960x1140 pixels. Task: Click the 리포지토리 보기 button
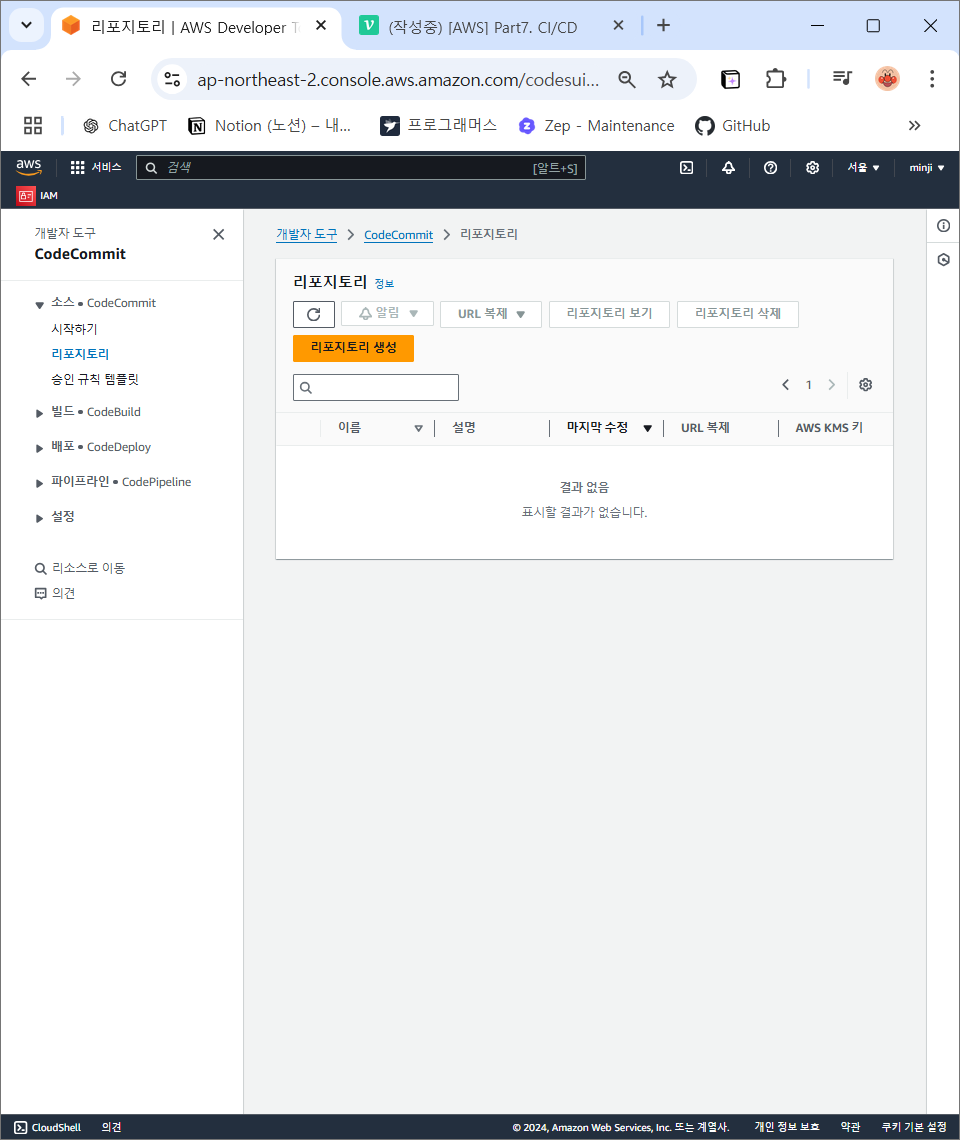(x=609, y=314)
